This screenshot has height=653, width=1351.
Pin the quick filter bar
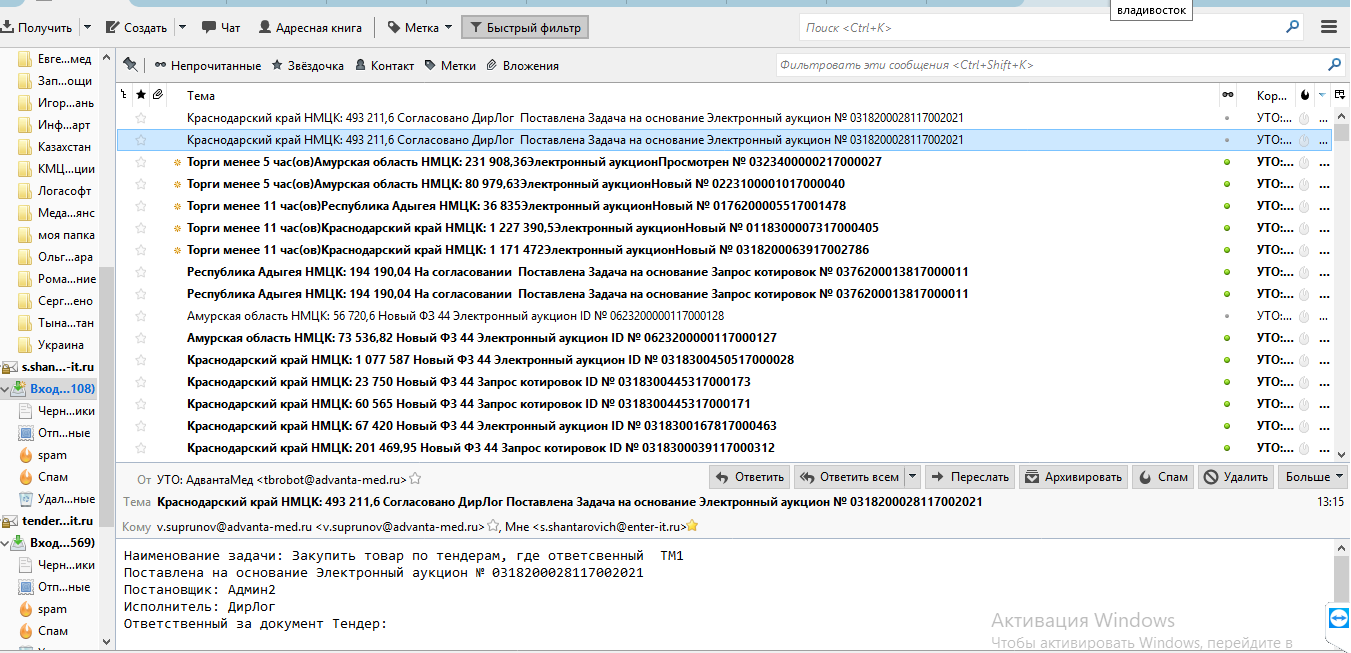130,65
